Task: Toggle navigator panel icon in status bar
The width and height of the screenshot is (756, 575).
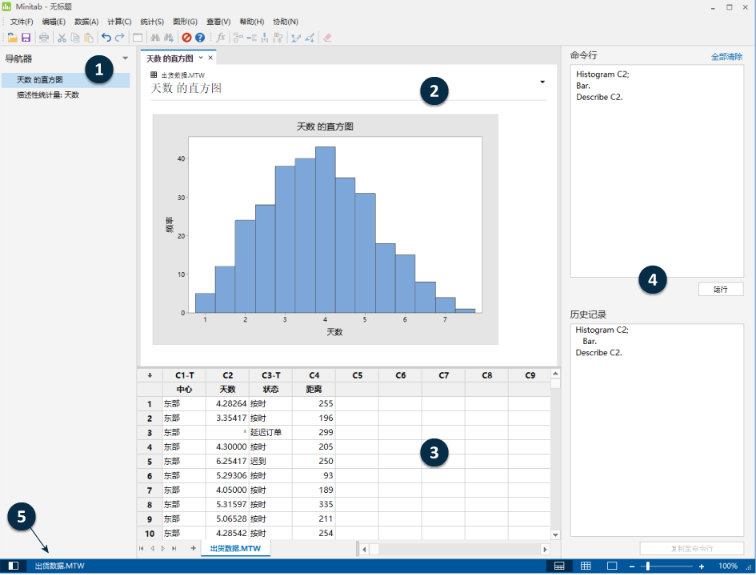Action: pyautogui.click(x=14, y=566)
